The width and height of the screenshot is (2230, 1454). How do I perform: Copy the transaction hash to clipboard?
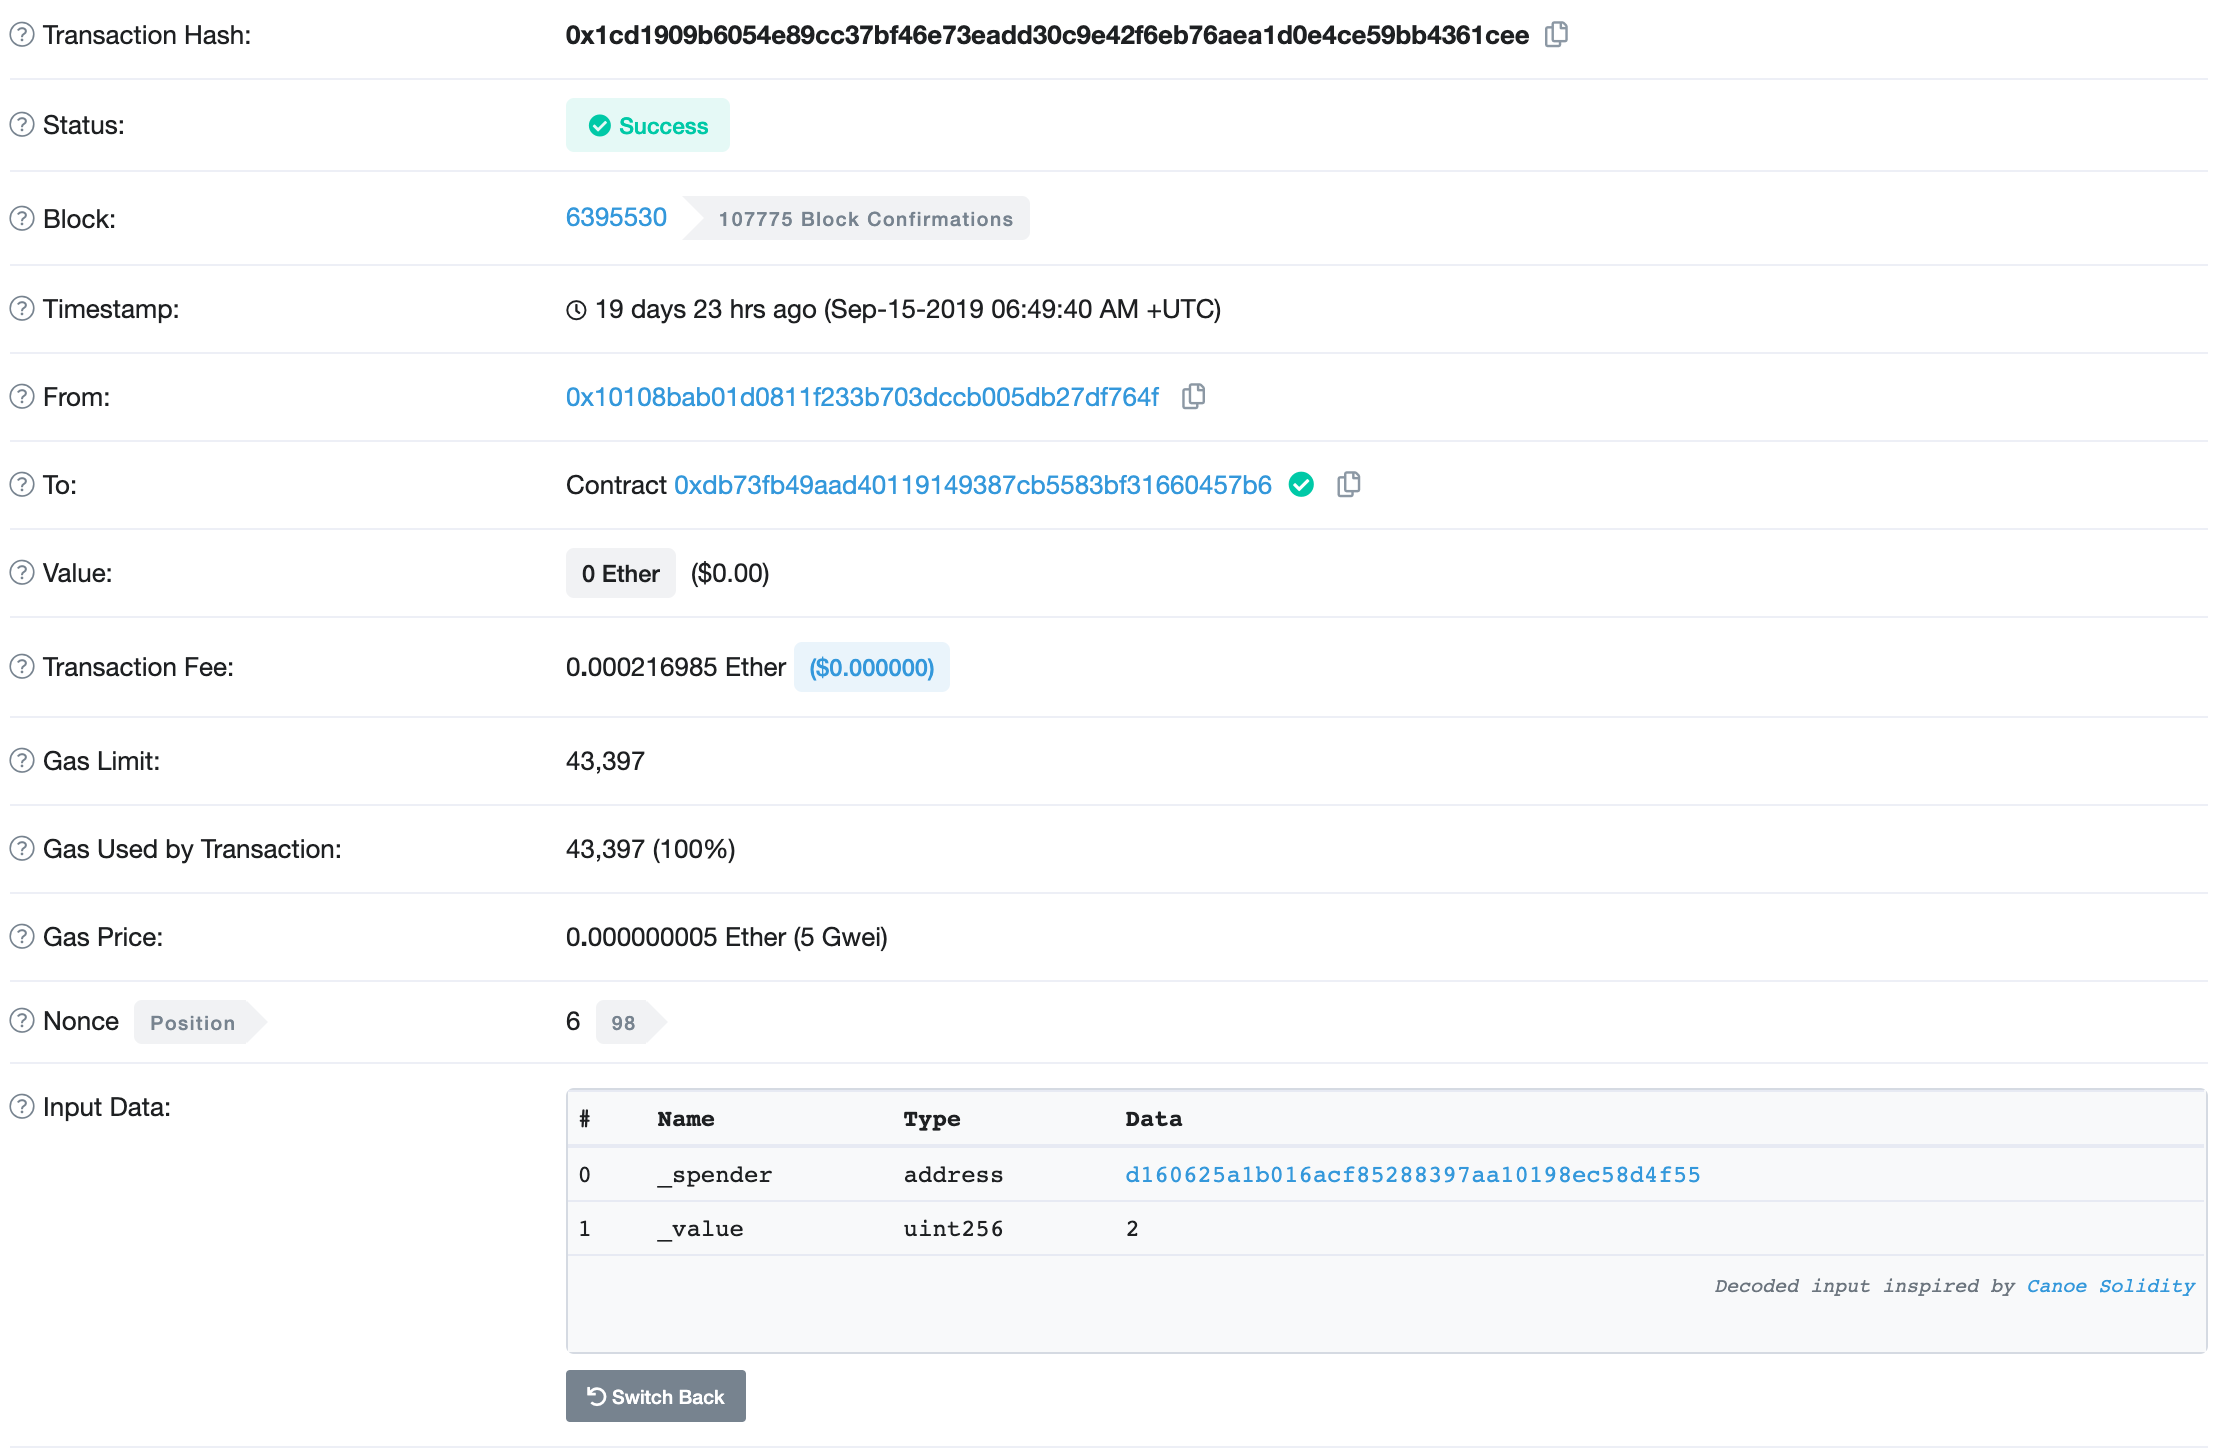point(1556,35)
